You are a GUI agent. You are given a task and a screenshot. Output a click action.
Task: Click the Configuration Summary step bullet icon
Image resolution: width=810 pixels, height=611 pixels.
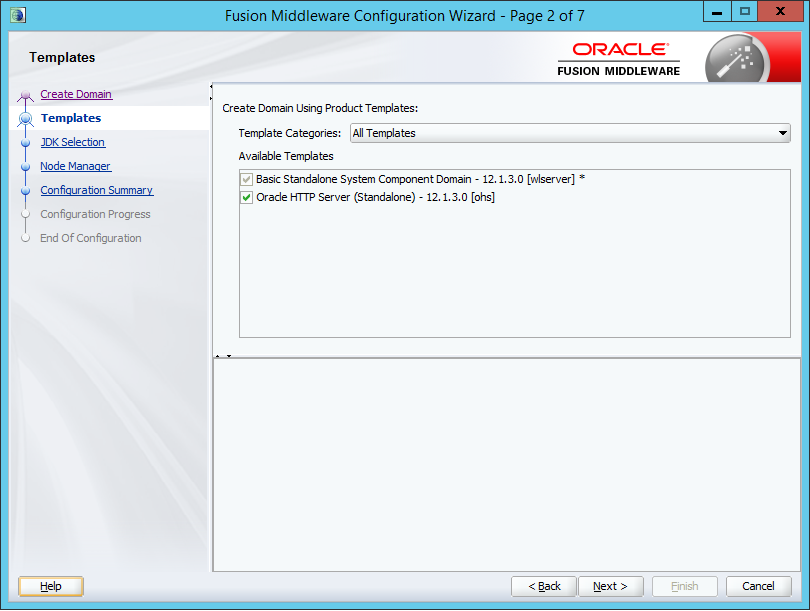pyautogui.click(x=26, y=191)
